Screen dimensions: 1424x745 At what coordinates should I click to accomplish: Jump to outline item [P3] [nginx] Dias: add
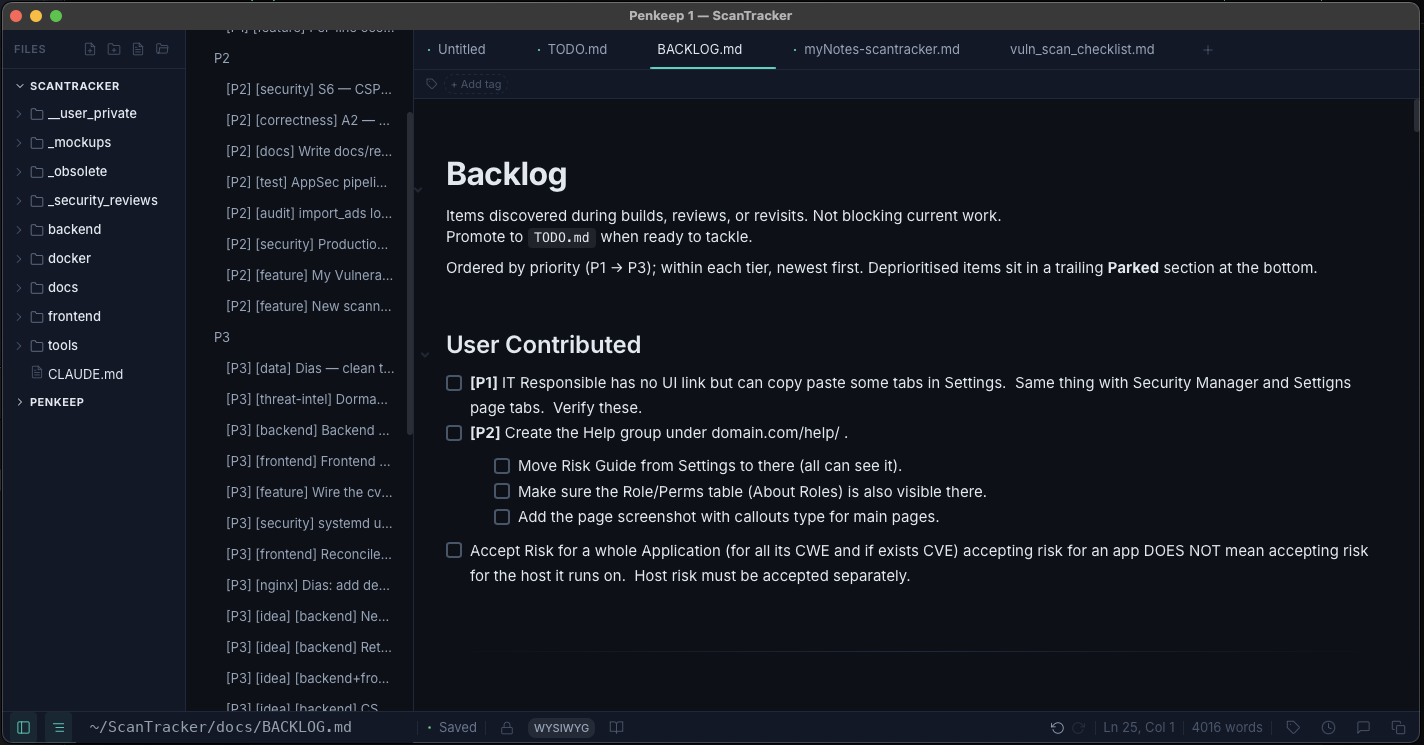[x=309, y=585]
